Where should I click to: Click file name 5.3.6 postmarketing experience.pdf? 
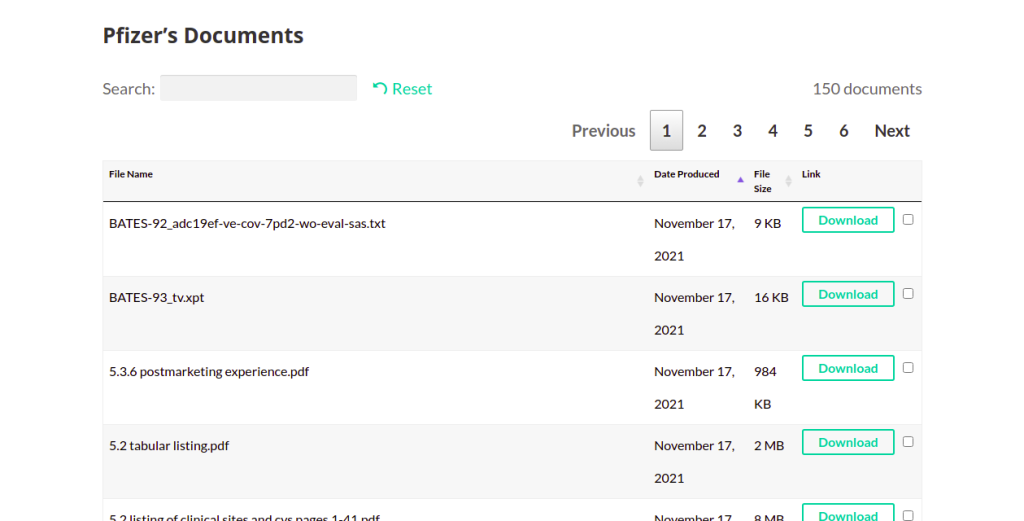[209, 371]
